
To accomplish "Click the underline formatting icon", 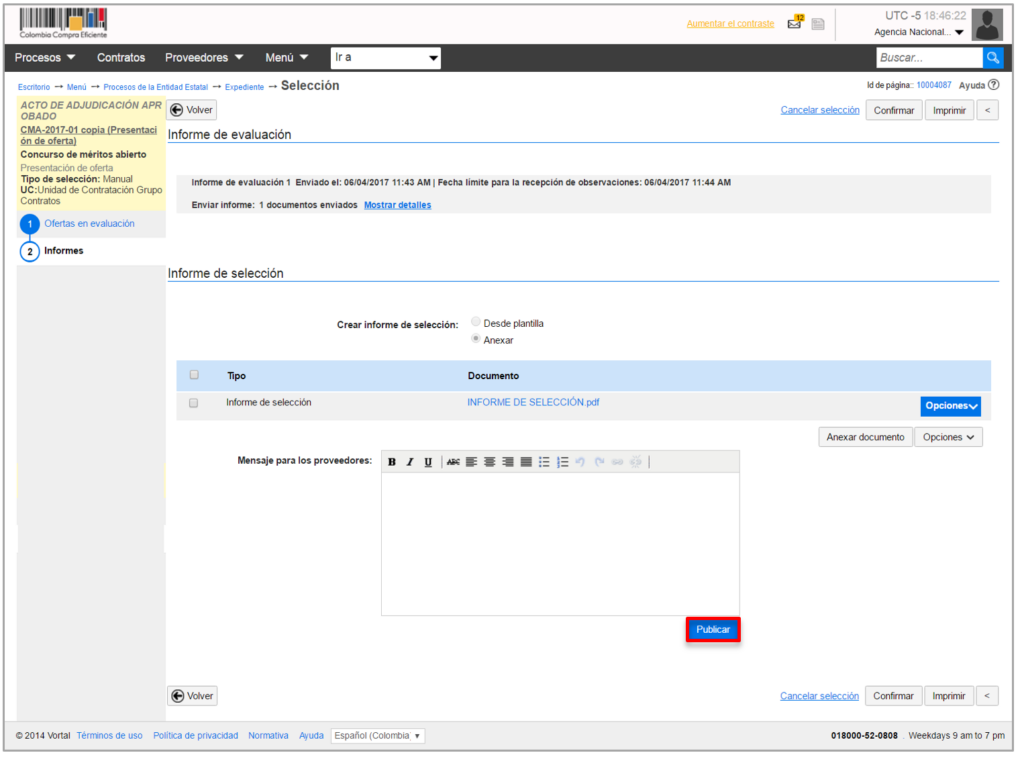I will 428,462.
